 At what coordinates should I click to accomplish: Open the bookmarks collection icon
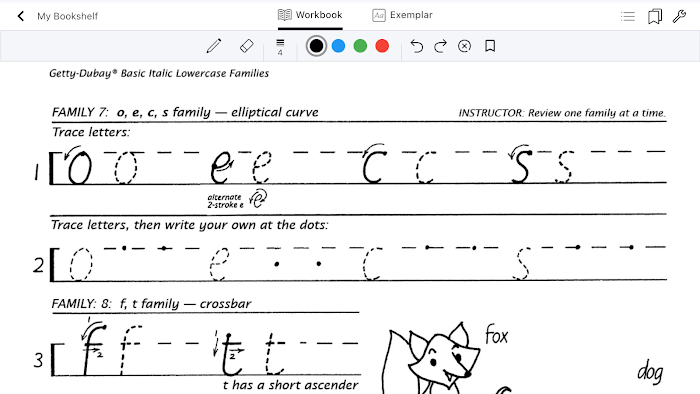[x=654, y=17]
